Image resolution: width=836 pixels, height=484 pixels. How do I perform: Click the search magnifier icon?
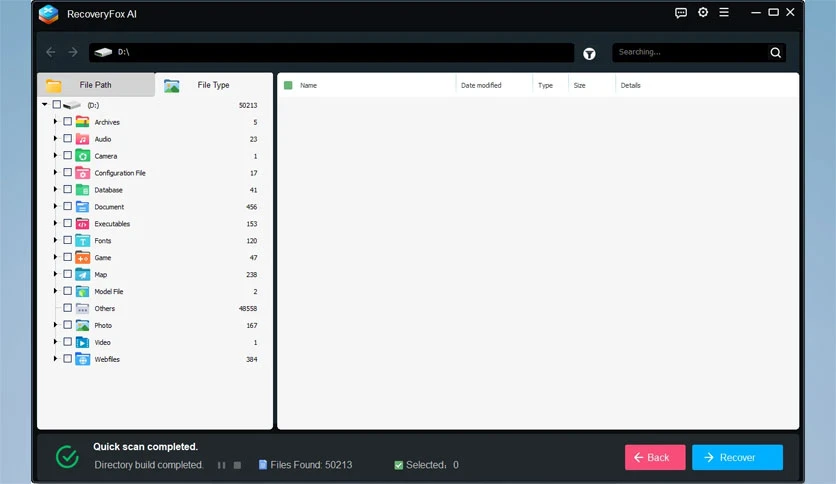pyautogui.click(x=775, y=52)
